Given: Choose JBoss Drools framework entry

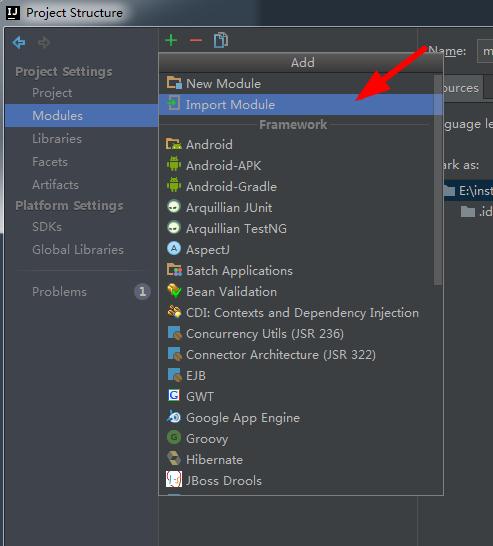Looking at the screenshot, I should pyautogui.click(x=301, y=481).
